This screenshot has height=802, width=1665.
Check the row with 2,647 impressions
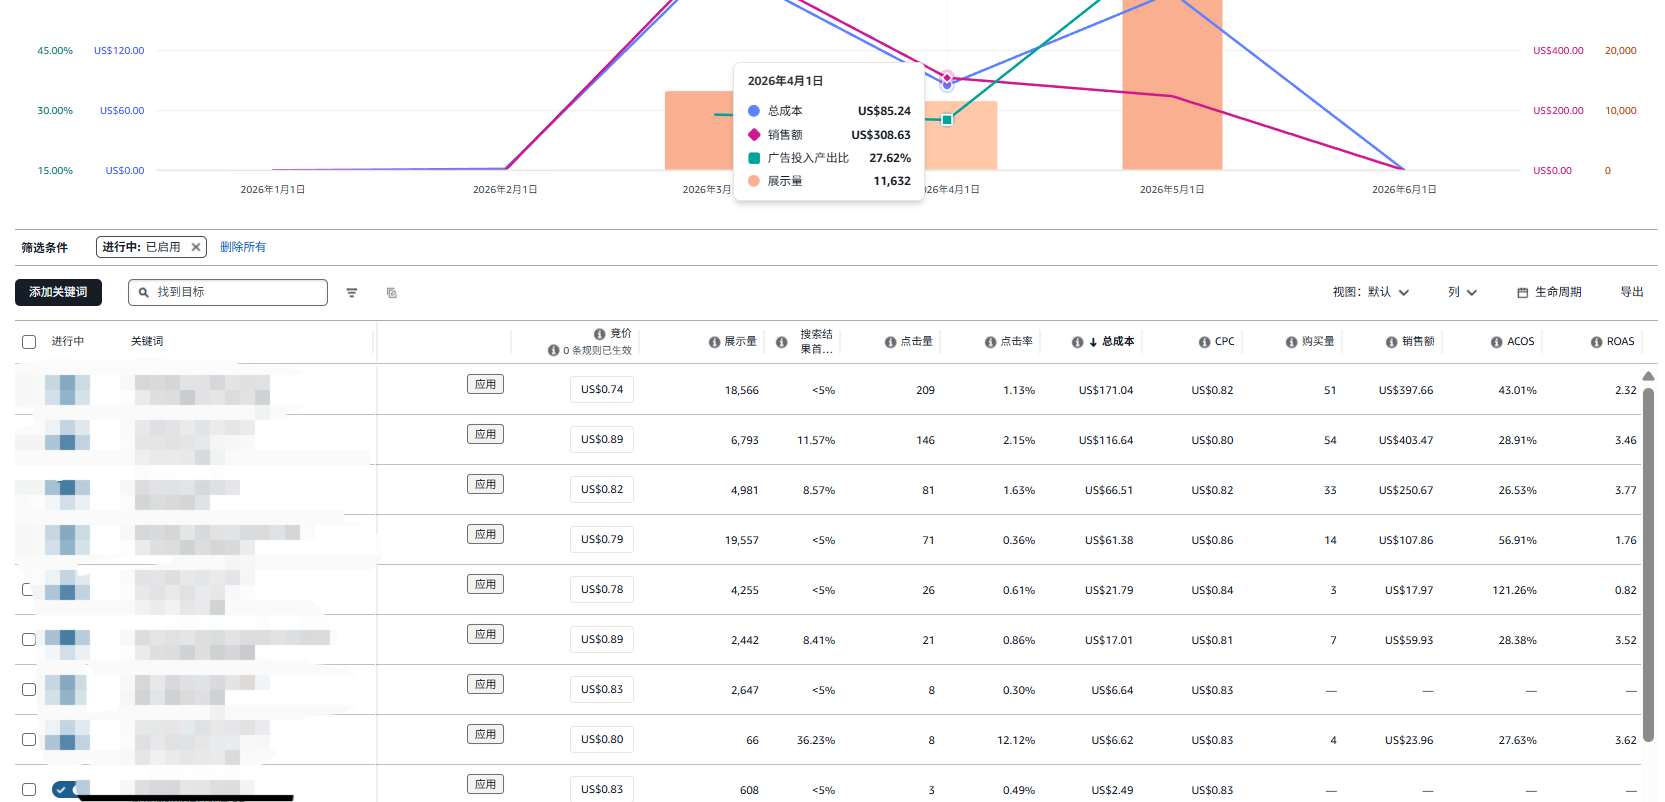pyautogui.click(x=29, y=690)
